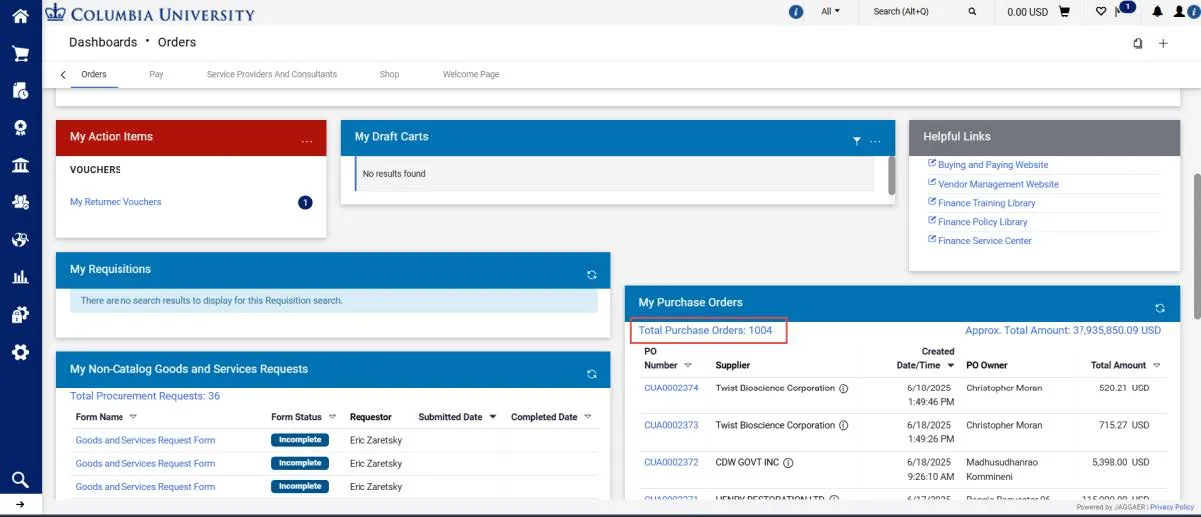Open My Action Items ellipsis menu

click(307, 140)
